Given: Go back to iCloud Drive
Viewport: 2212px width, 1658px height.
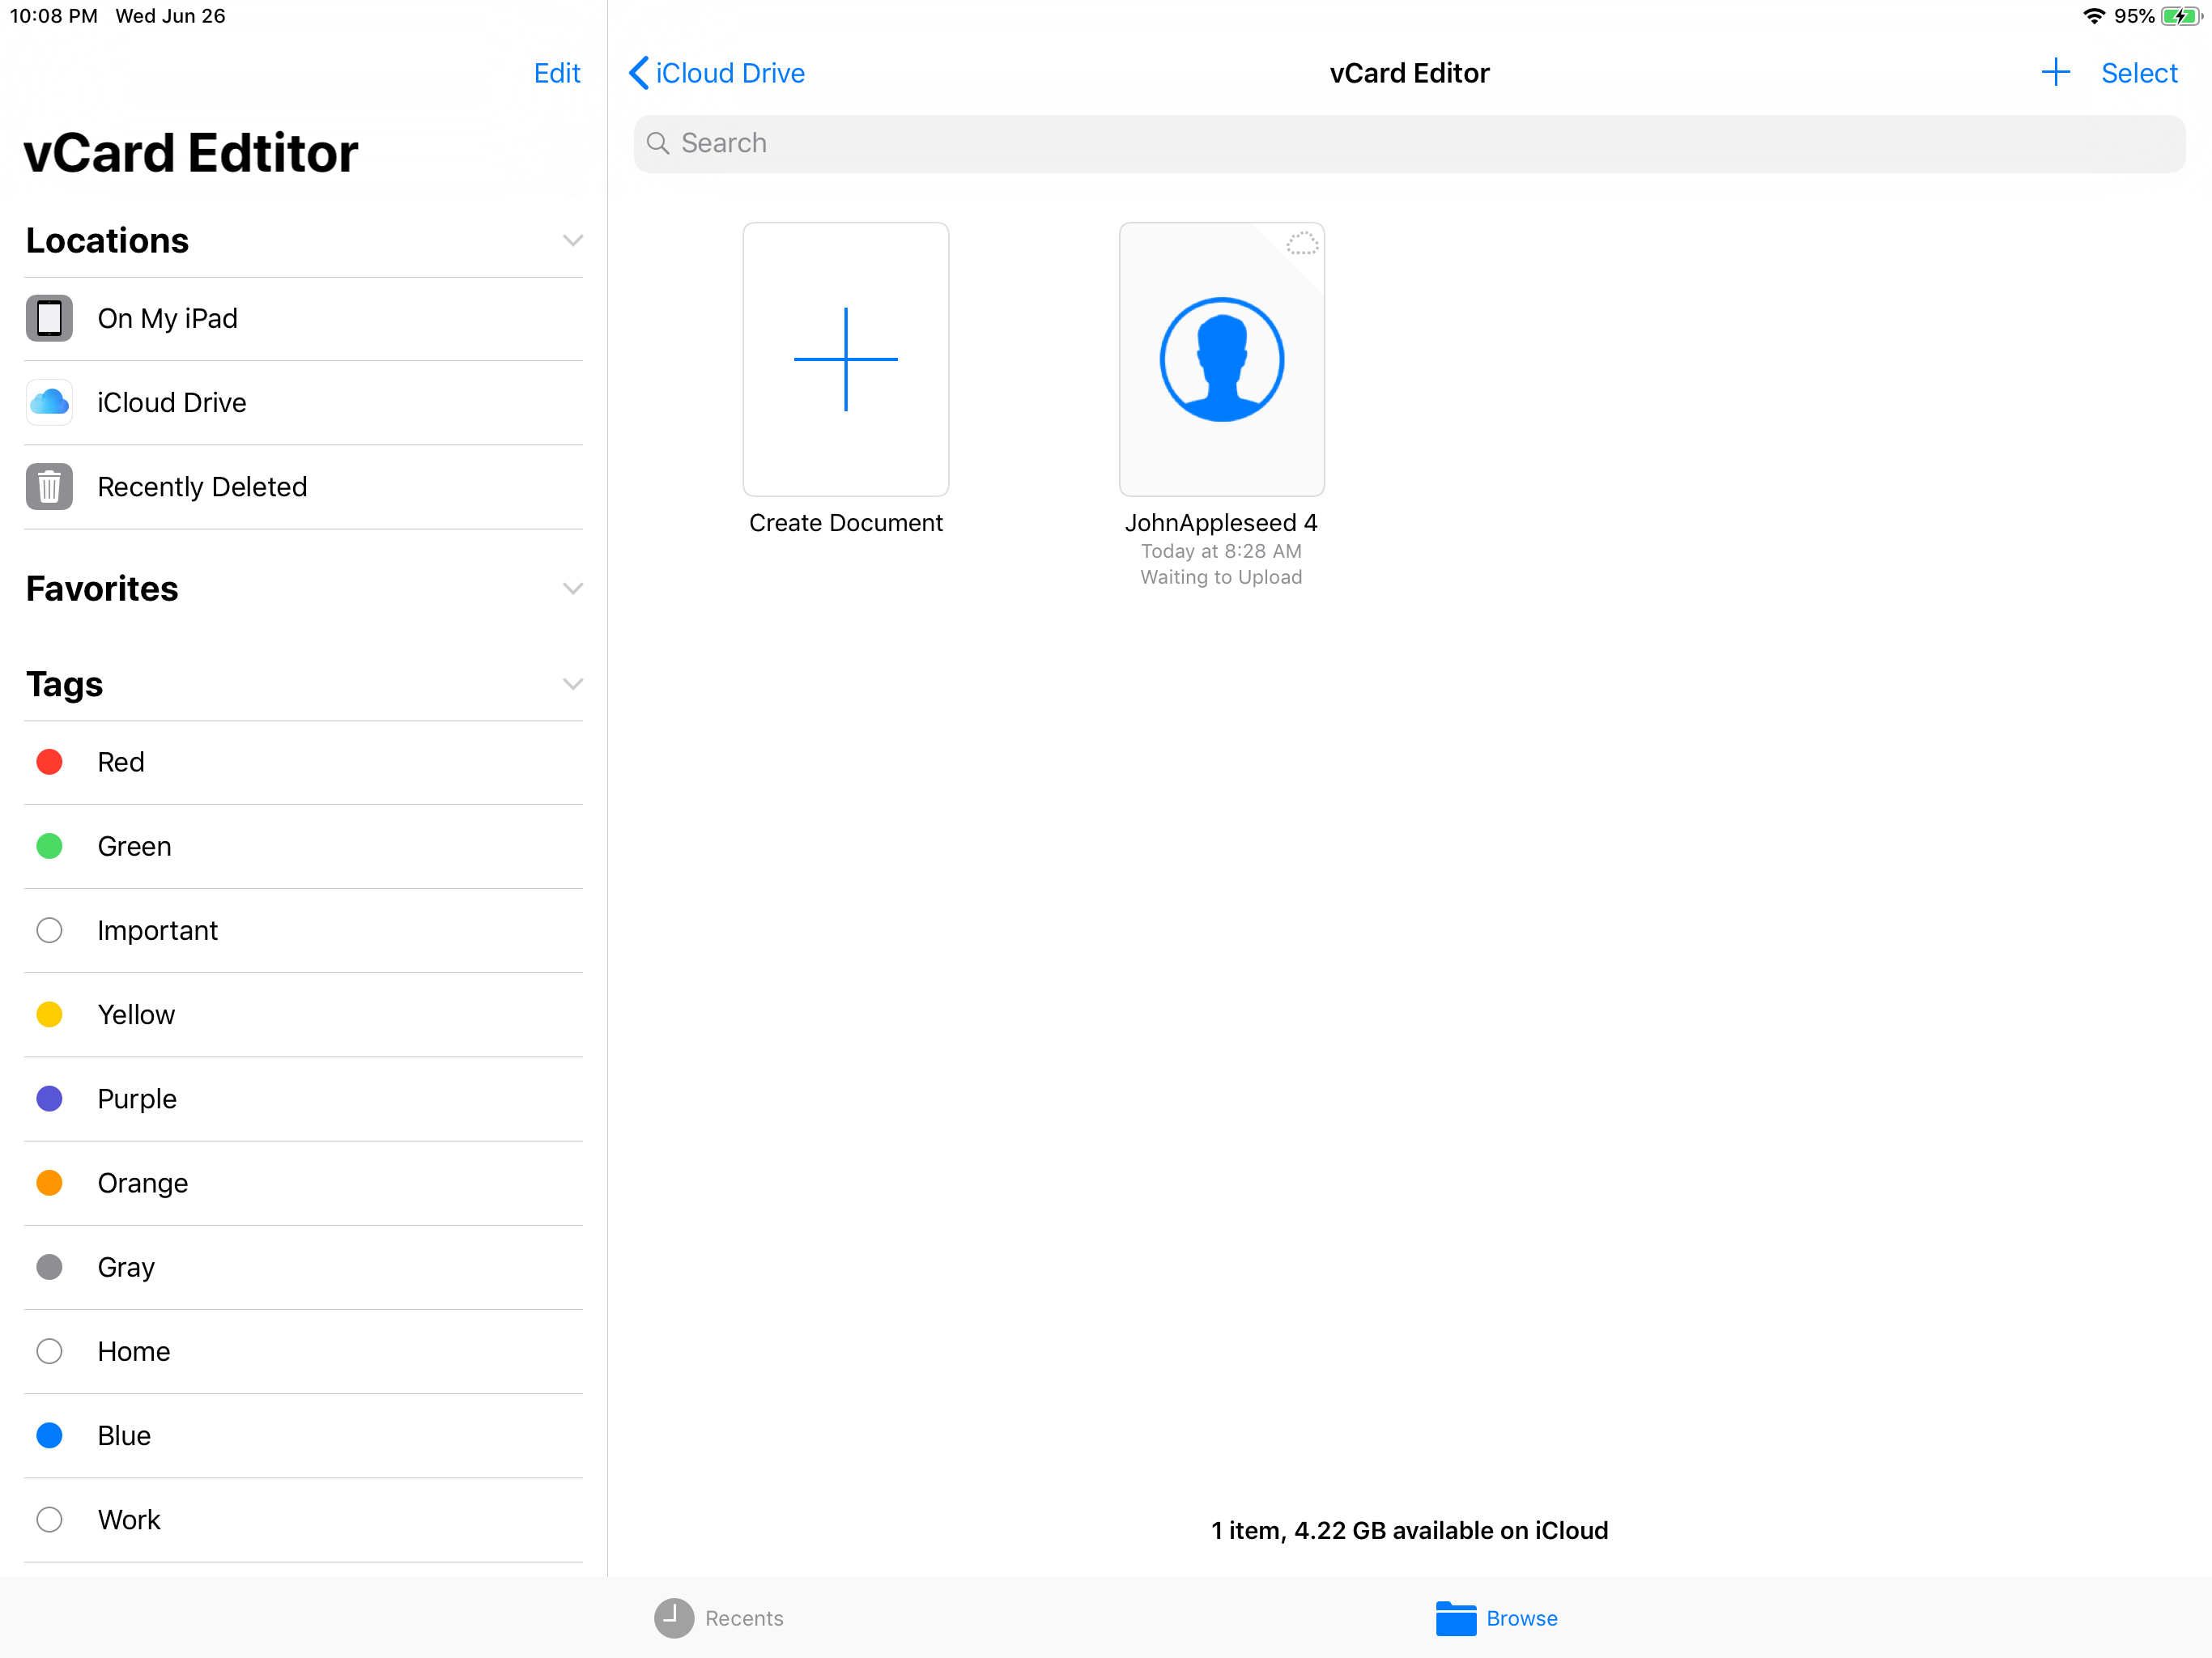Looking at the screenshot, I should coord(717,73).
